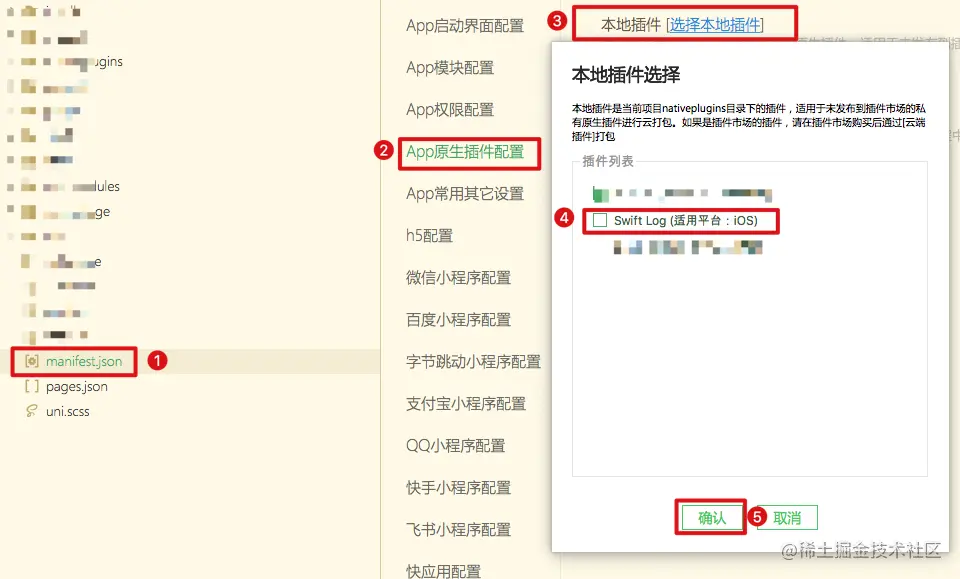Select h5配置 section
The image size is (960, 579).
click(x=429, y=236)
